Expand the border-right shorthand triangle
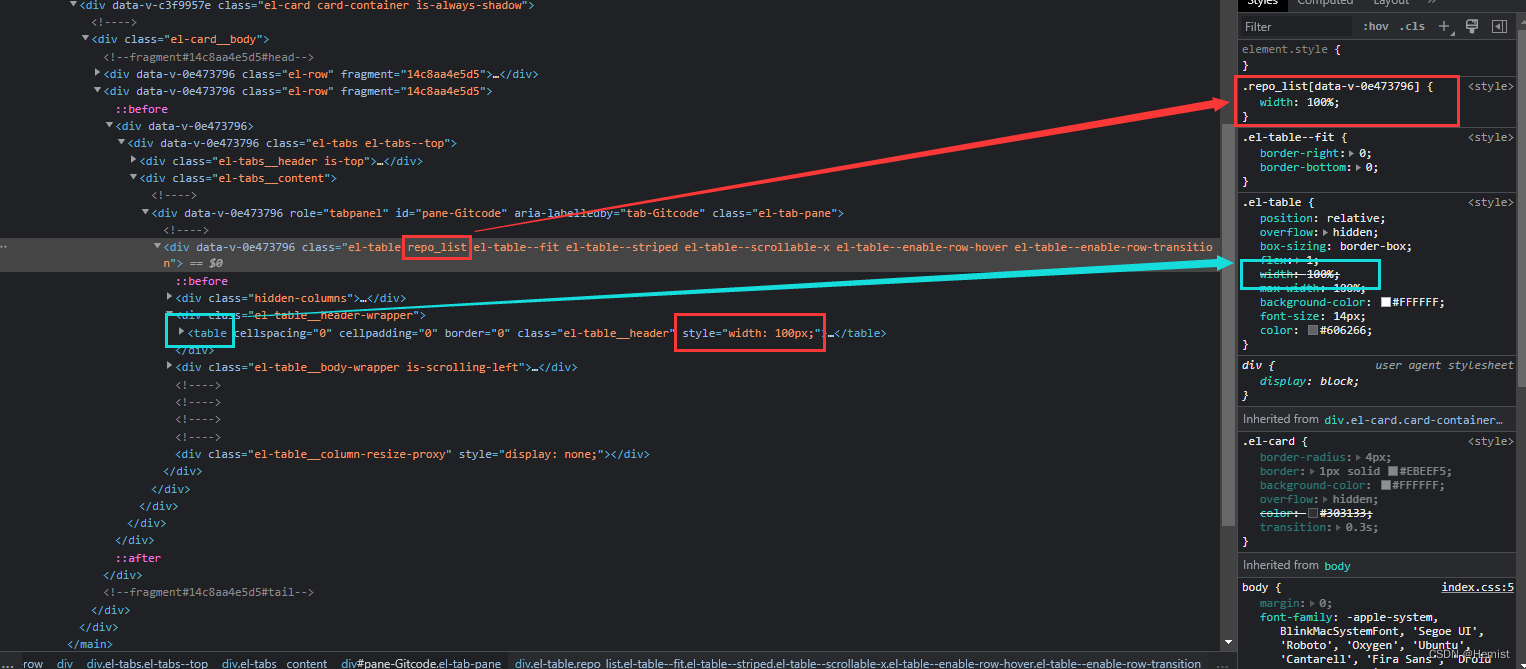This screenshot has width=1526, height=669. [x=1352, y=154]
